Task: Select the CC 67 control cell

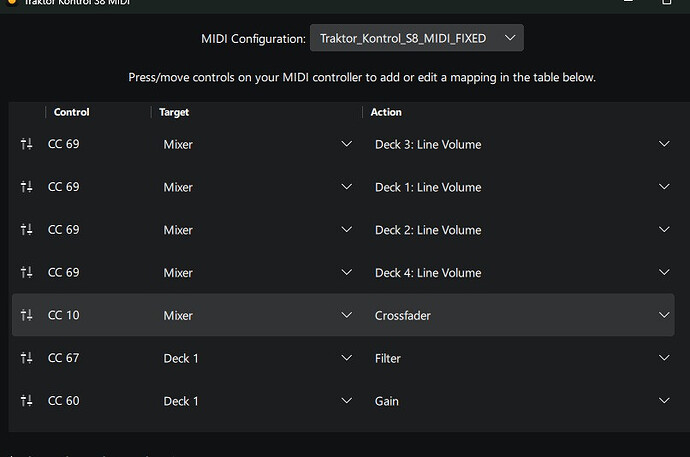Action: click(63, 358)
